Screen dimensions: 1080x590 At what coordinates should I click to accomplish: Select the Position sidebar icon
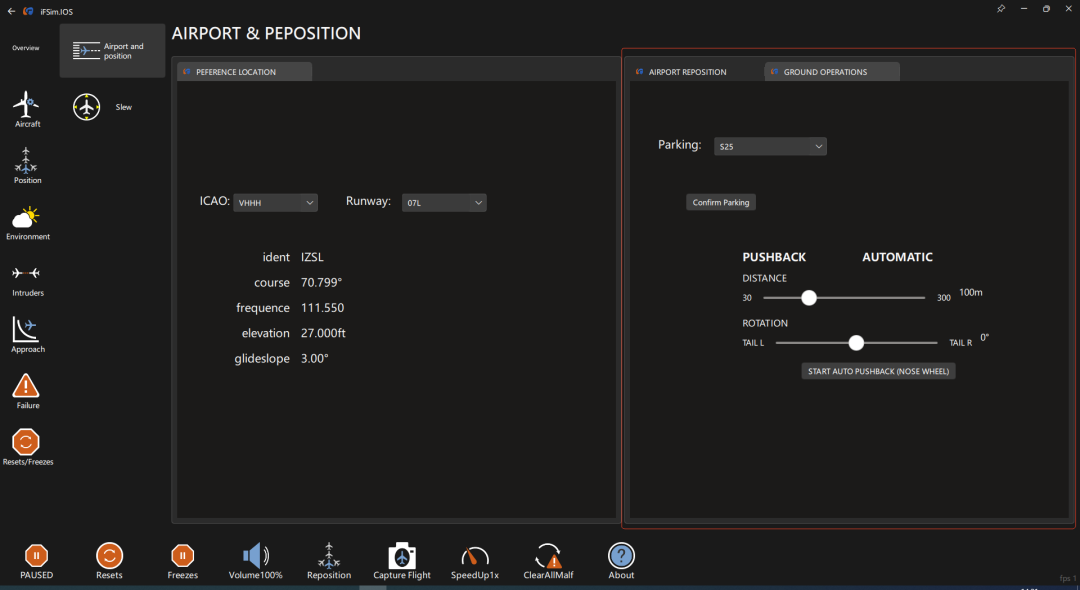point(27,161)
